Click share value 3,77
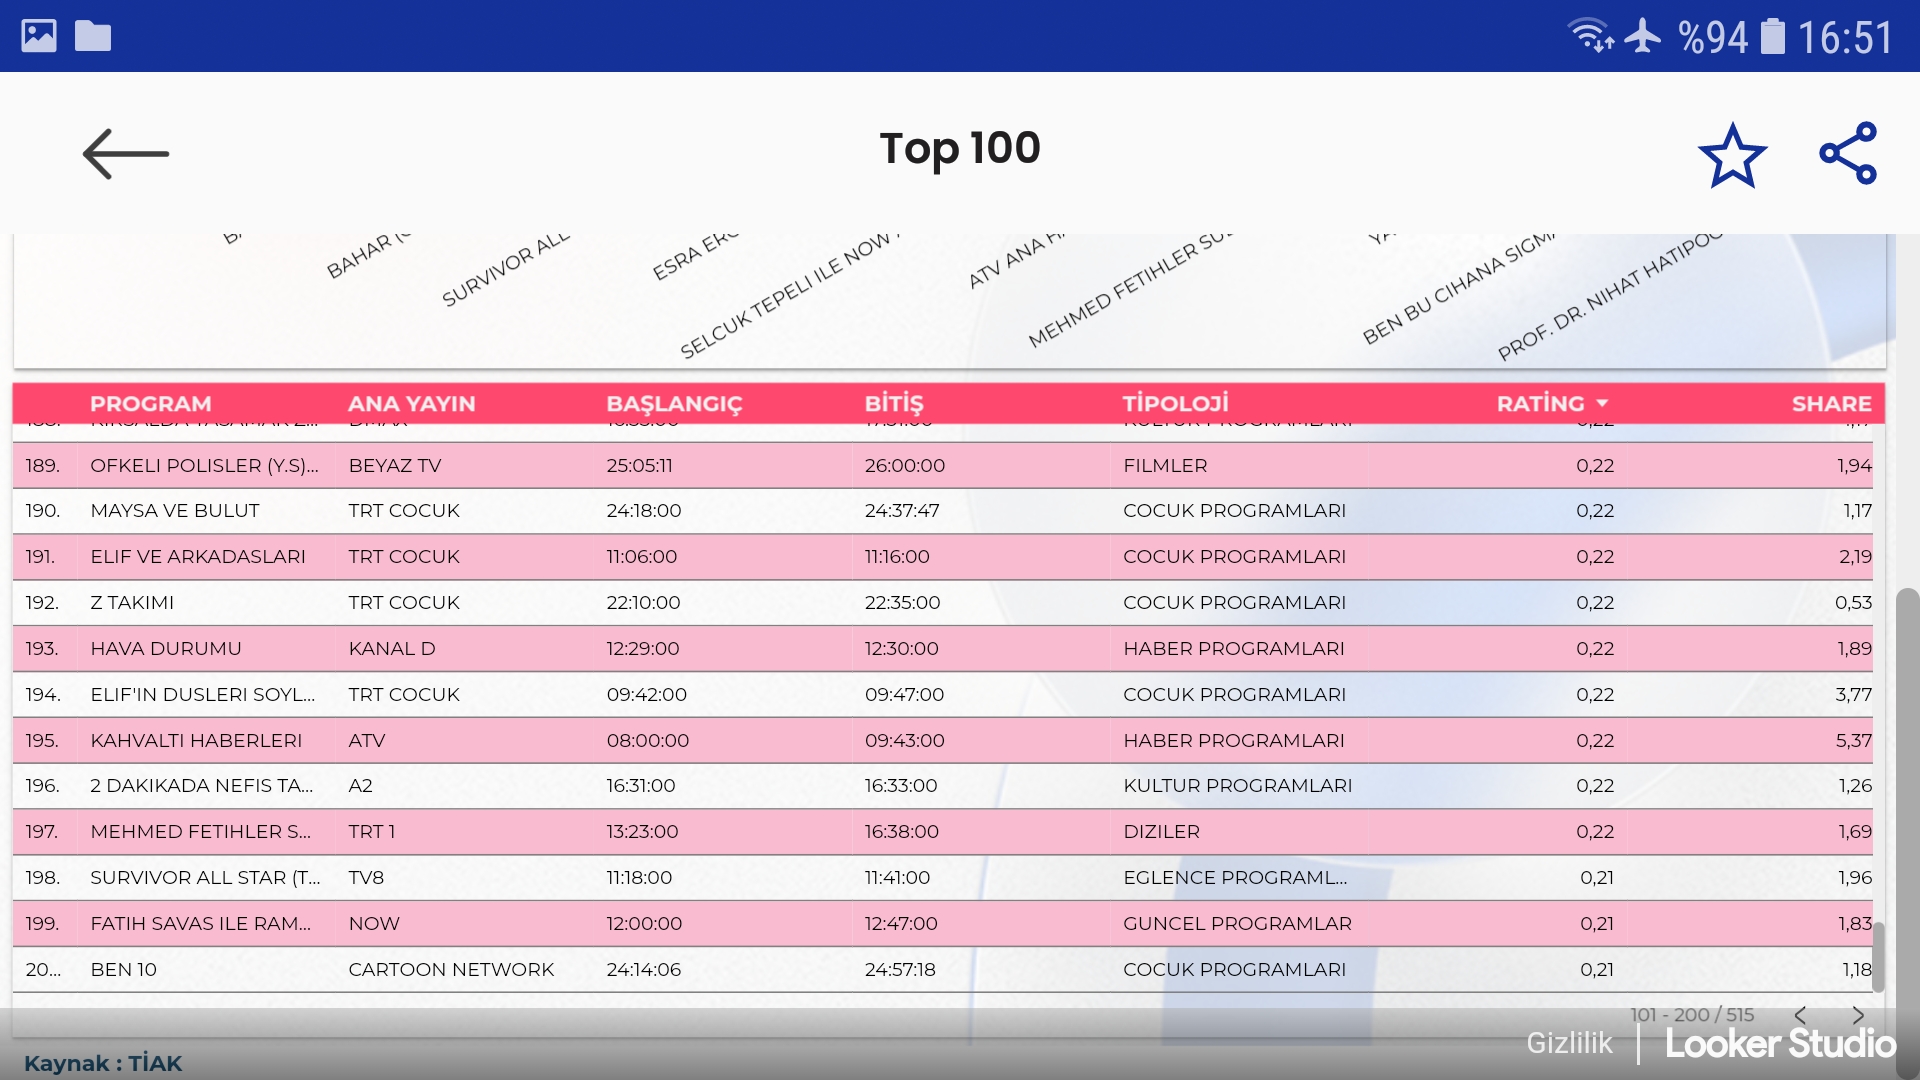This screenshot has width=1920, height=1080. click(1853, 695)
